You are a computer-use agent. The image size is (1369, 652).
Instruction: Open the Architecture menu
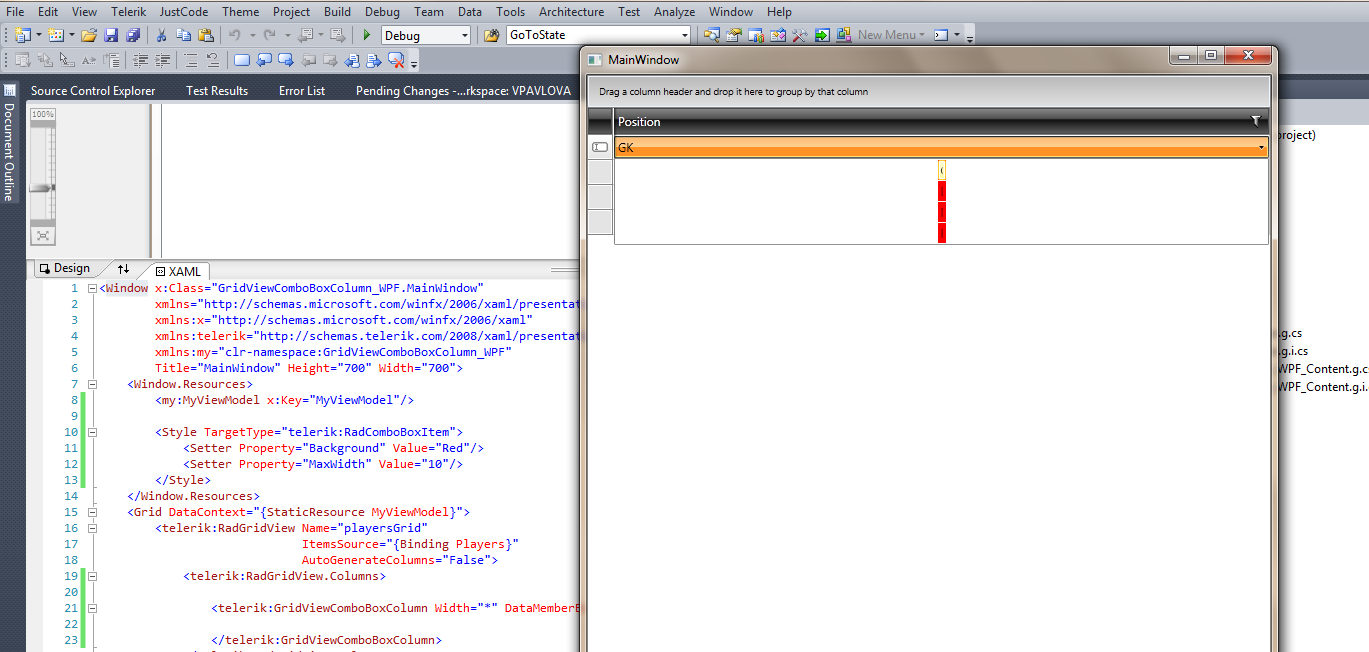(x=571, y=12)
